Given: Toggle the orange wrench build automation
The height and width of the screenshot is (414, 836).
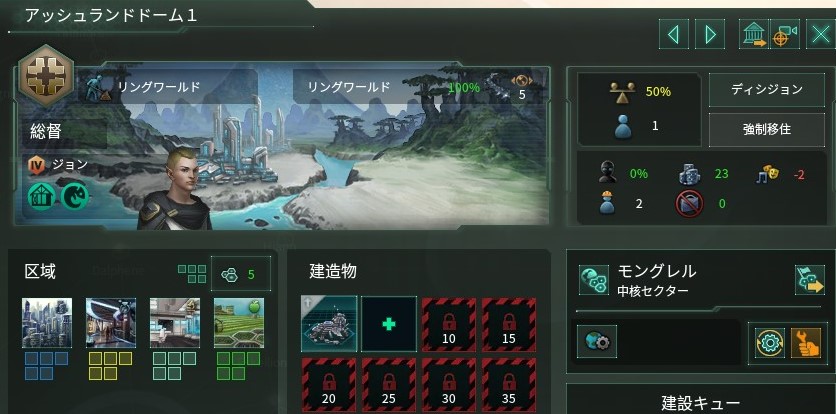Looking at the screenshot, I should [x=806, y=343].
